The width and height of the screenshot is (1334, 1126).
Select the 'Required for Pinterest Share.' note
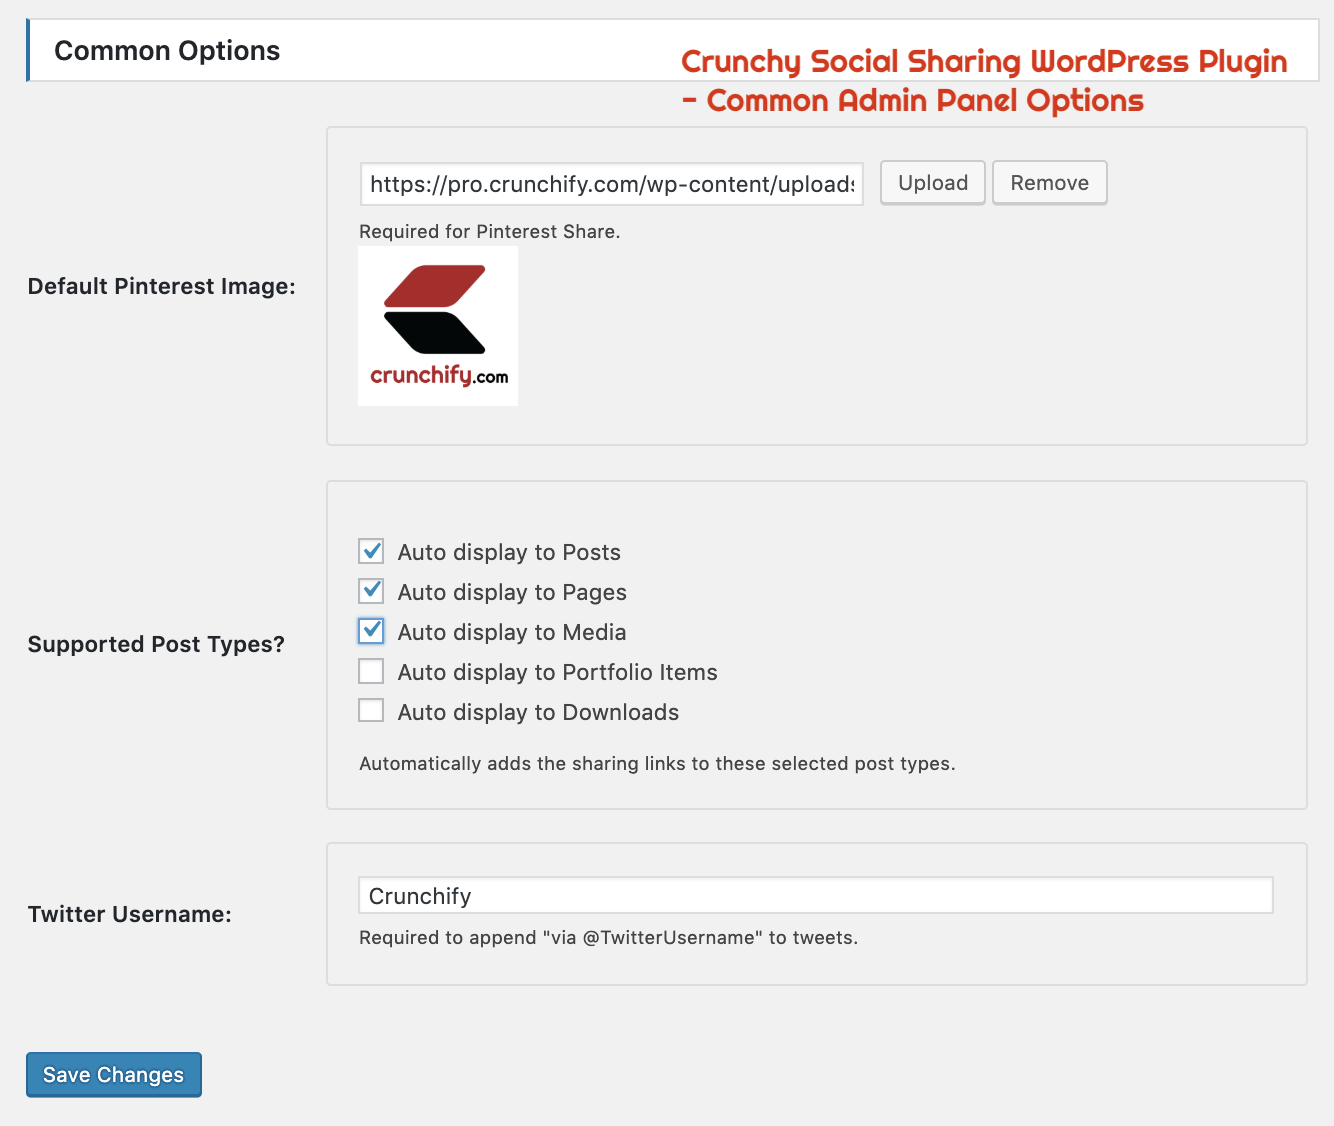pos(490,232)
